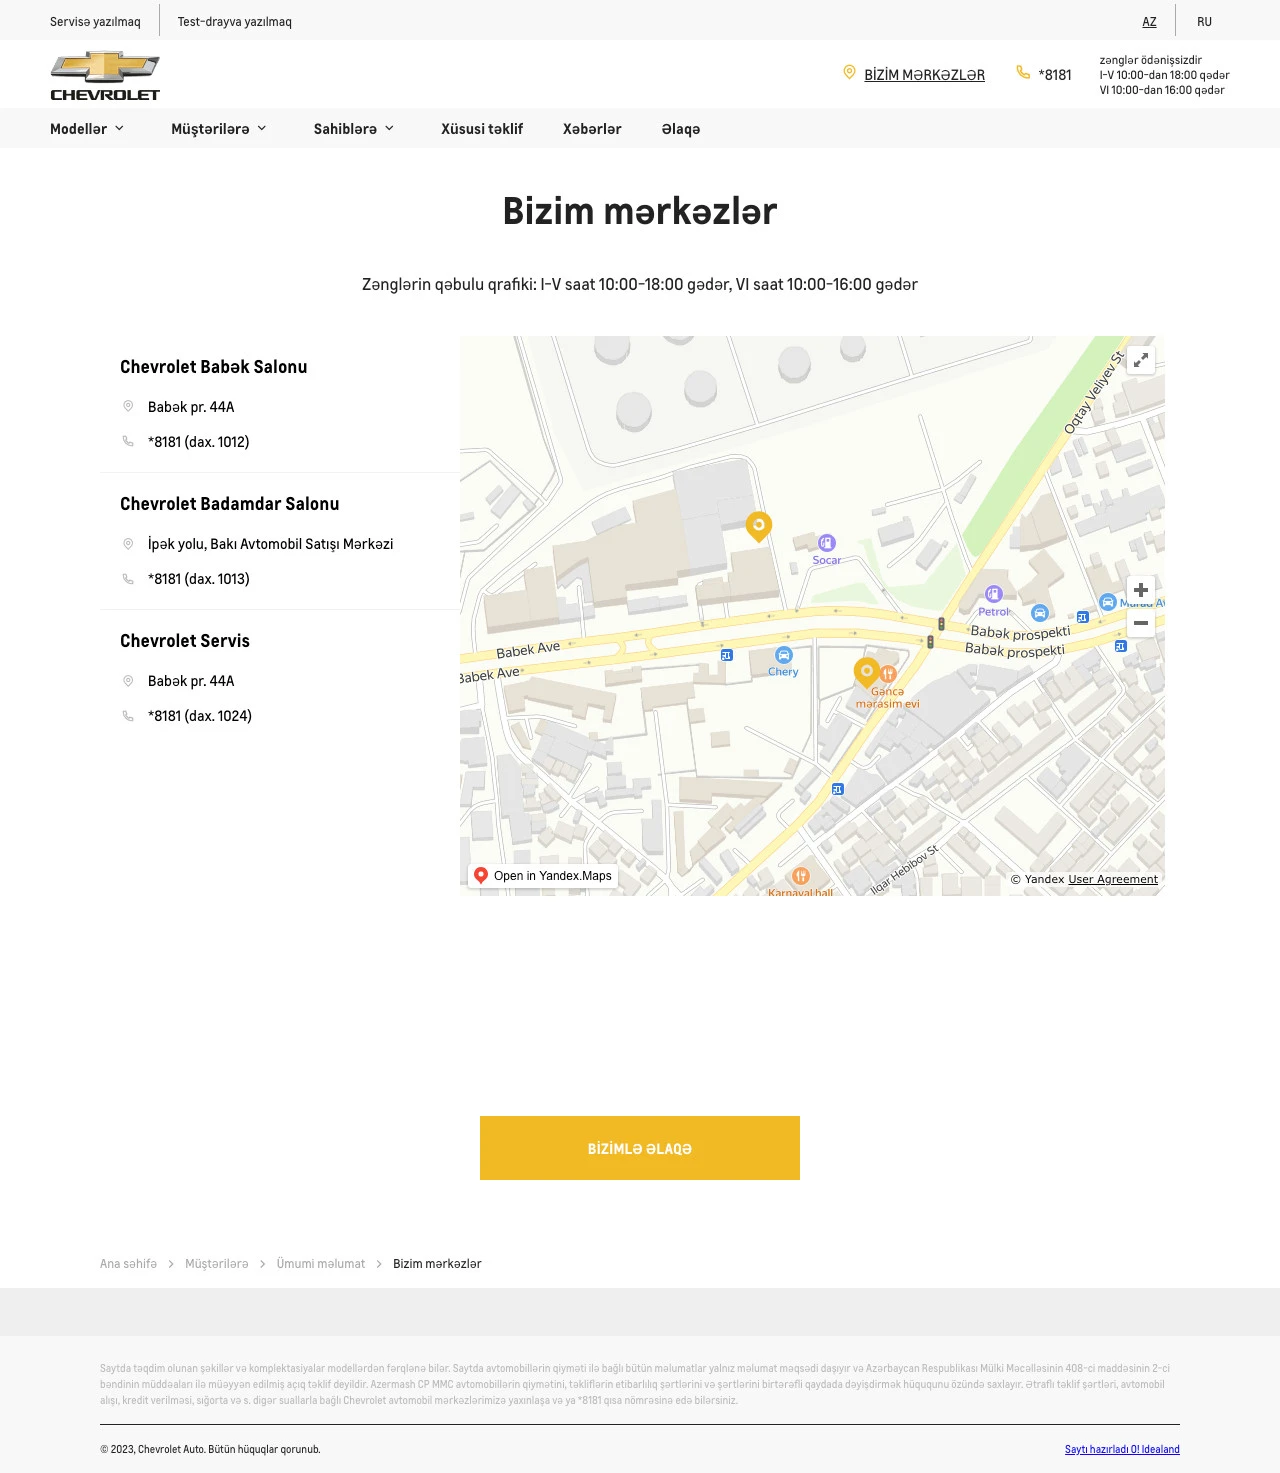Select Chevrolet Babək Salonu heading
The image size is (1280, 1473).
214,367
